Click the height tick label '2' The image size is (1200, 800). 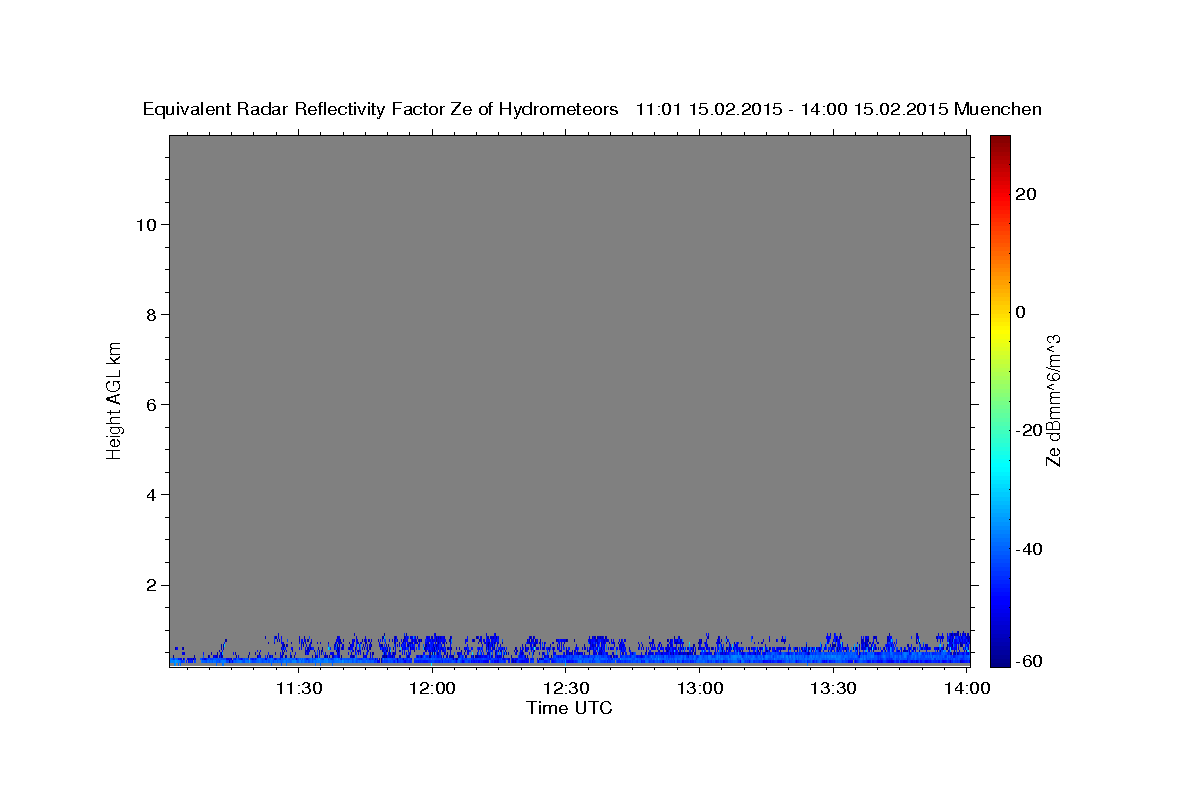(150, 585)
